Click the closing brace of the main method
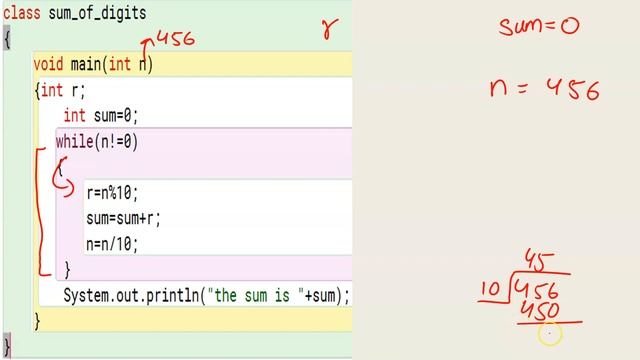This screenshot has height=360, width=640. coord(37,321)
